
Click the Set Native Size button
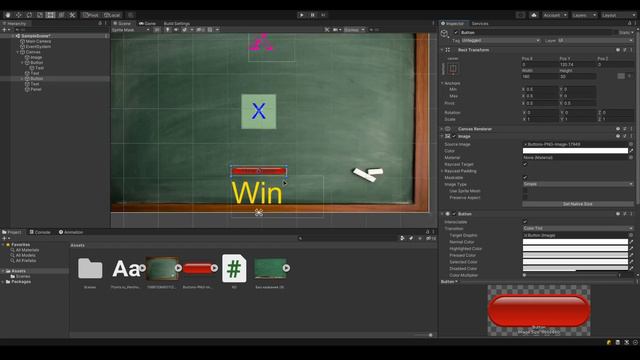click(578, 204)
